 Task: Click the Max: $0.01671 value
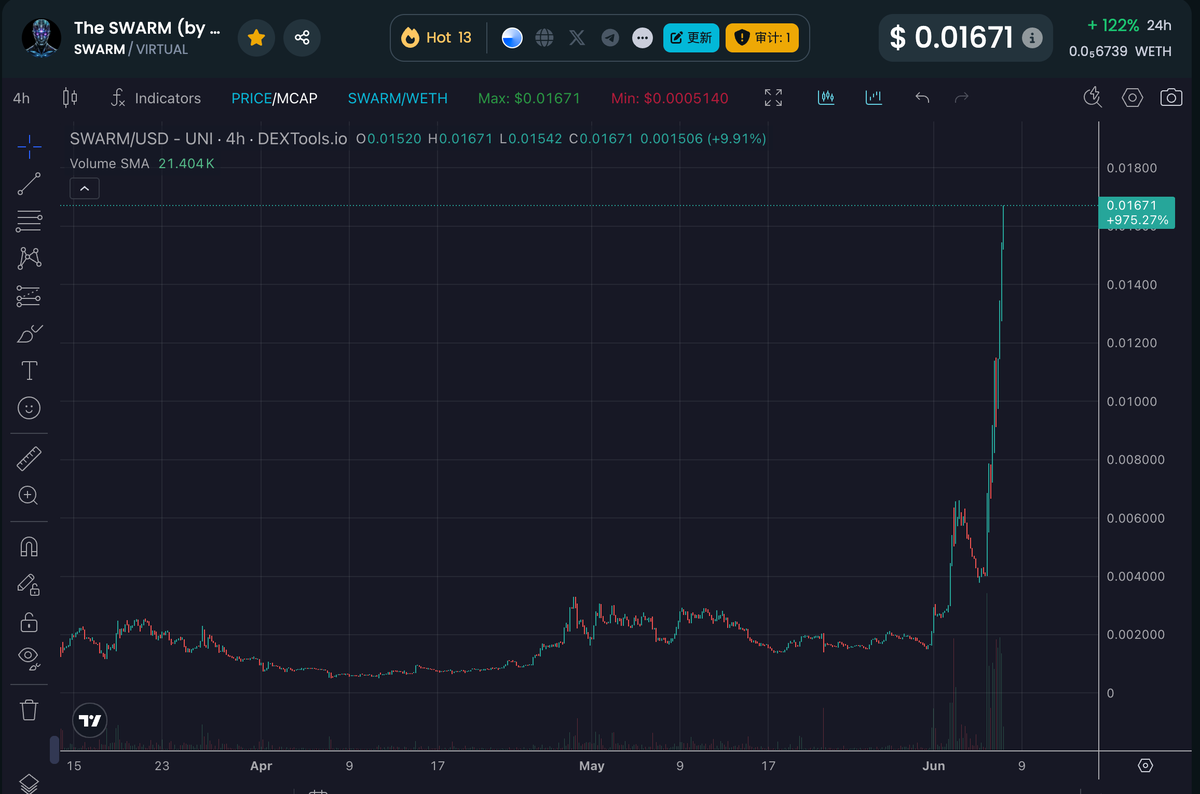529,98
